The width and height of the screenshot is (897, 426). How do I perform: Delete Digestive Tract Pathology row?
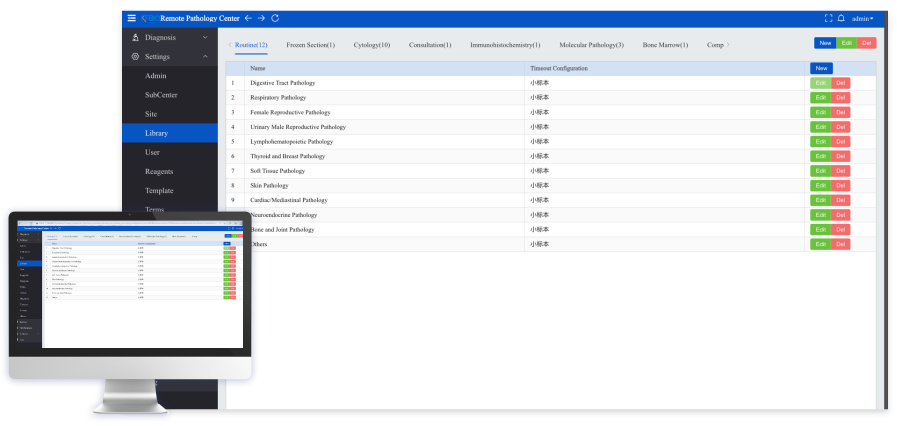click(x=840, y=83)
